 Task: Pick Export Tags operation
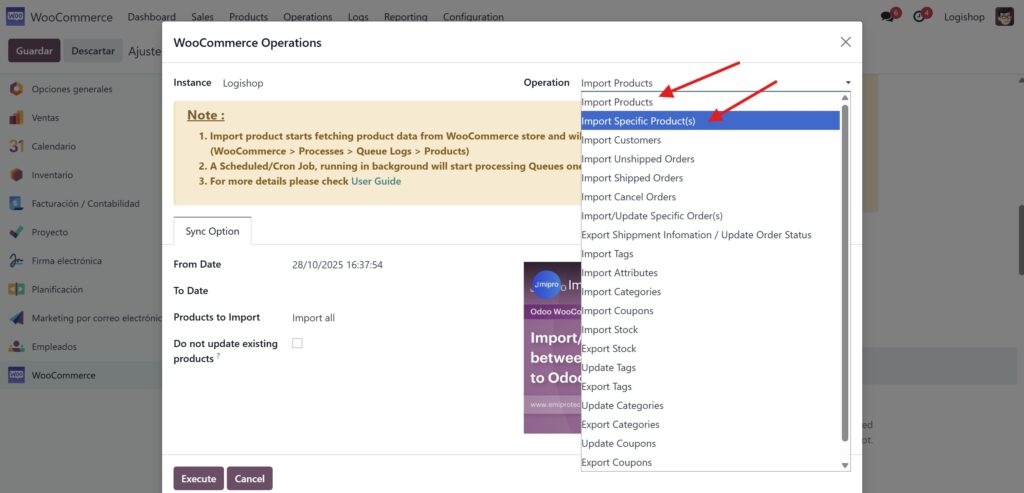[710, 386]
